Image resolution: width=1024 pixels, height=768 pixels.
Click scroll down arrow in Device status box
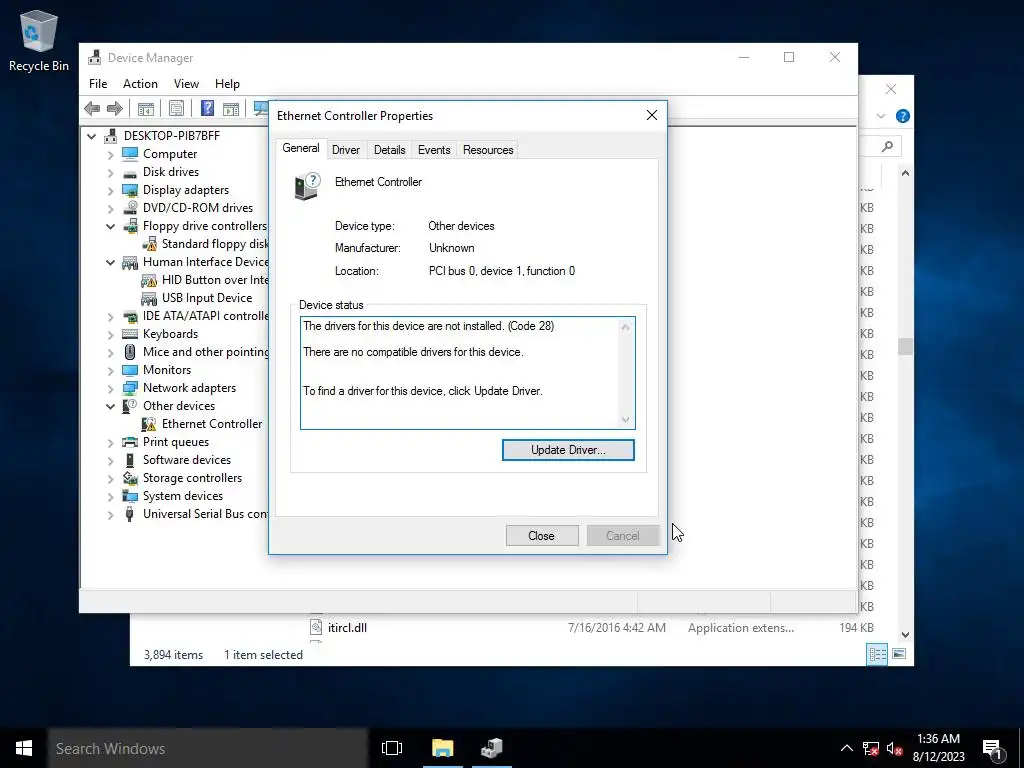point(626,420)
